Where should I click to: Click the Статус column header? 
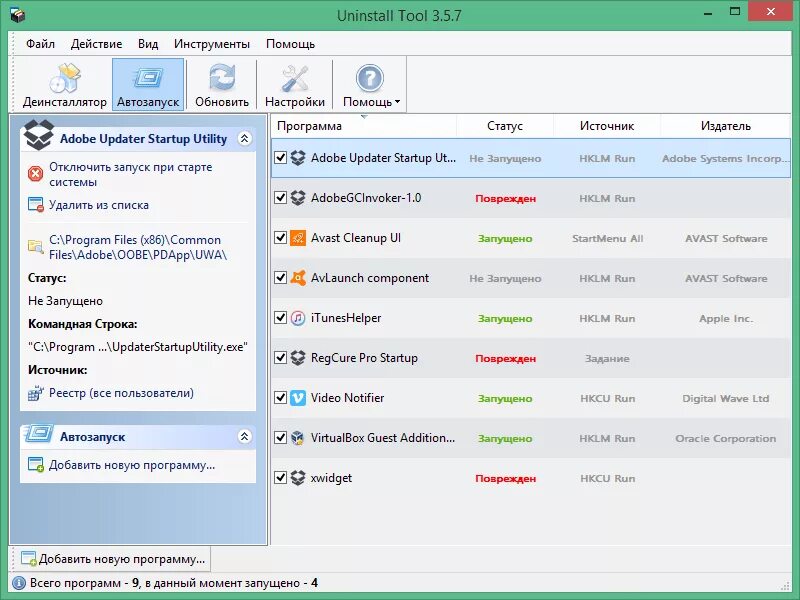click(505, 126)
